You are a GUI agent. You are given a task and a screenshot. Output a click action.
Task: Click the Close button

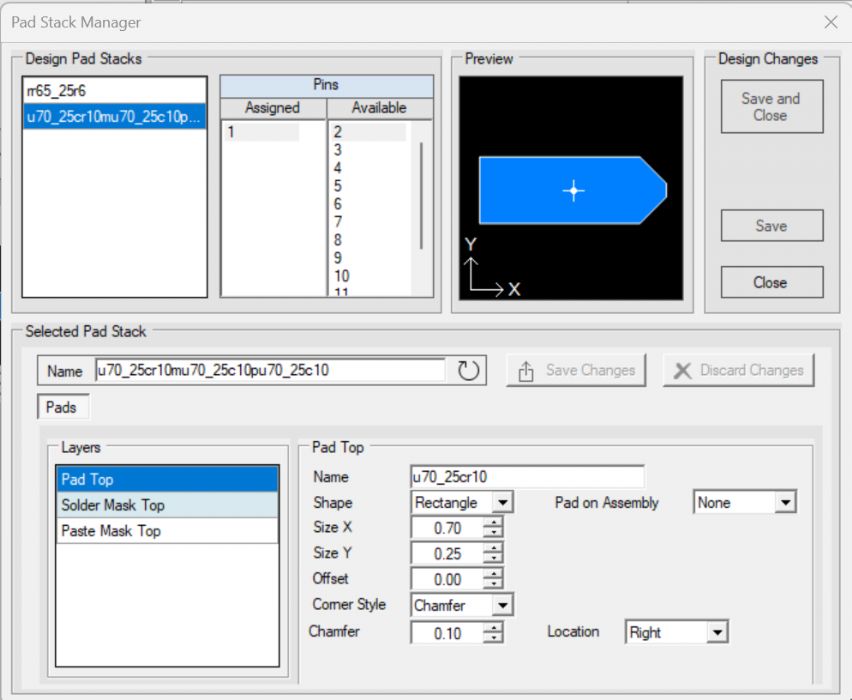coord(771,283)
